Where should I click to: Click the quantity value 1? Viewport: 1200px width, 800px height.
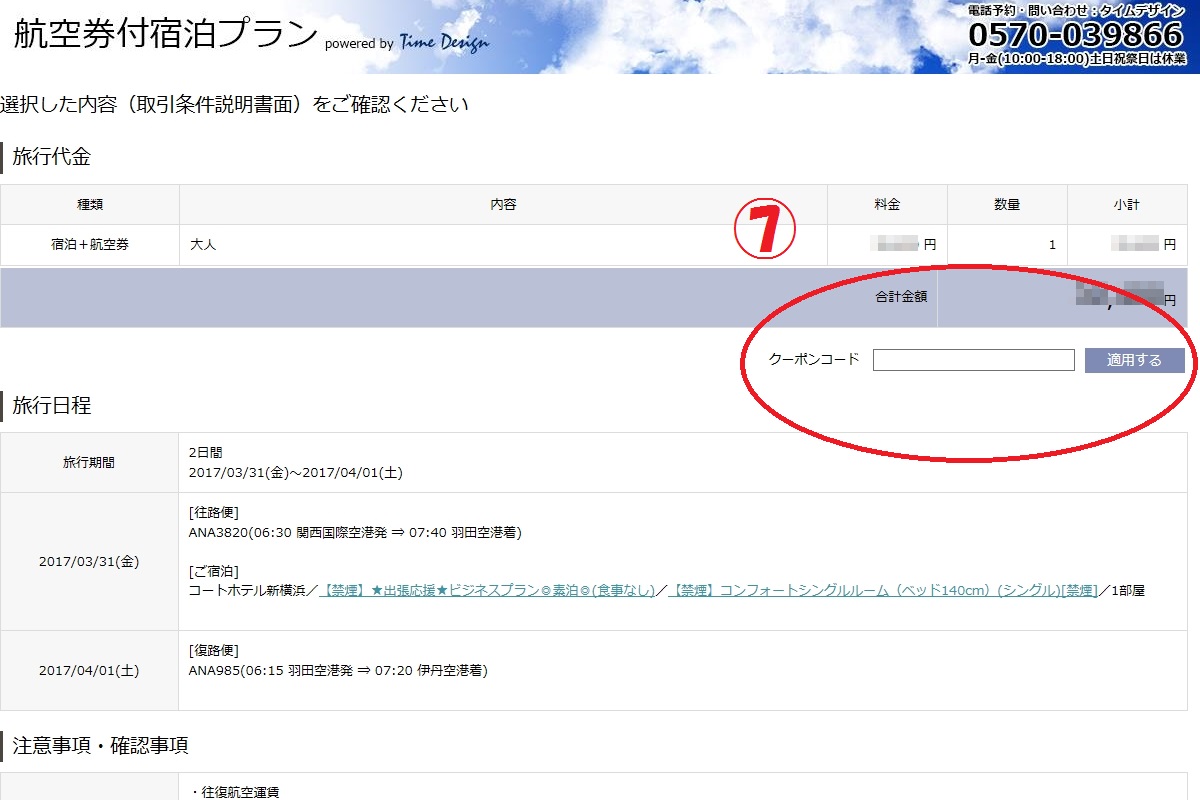coord(1051,245)
